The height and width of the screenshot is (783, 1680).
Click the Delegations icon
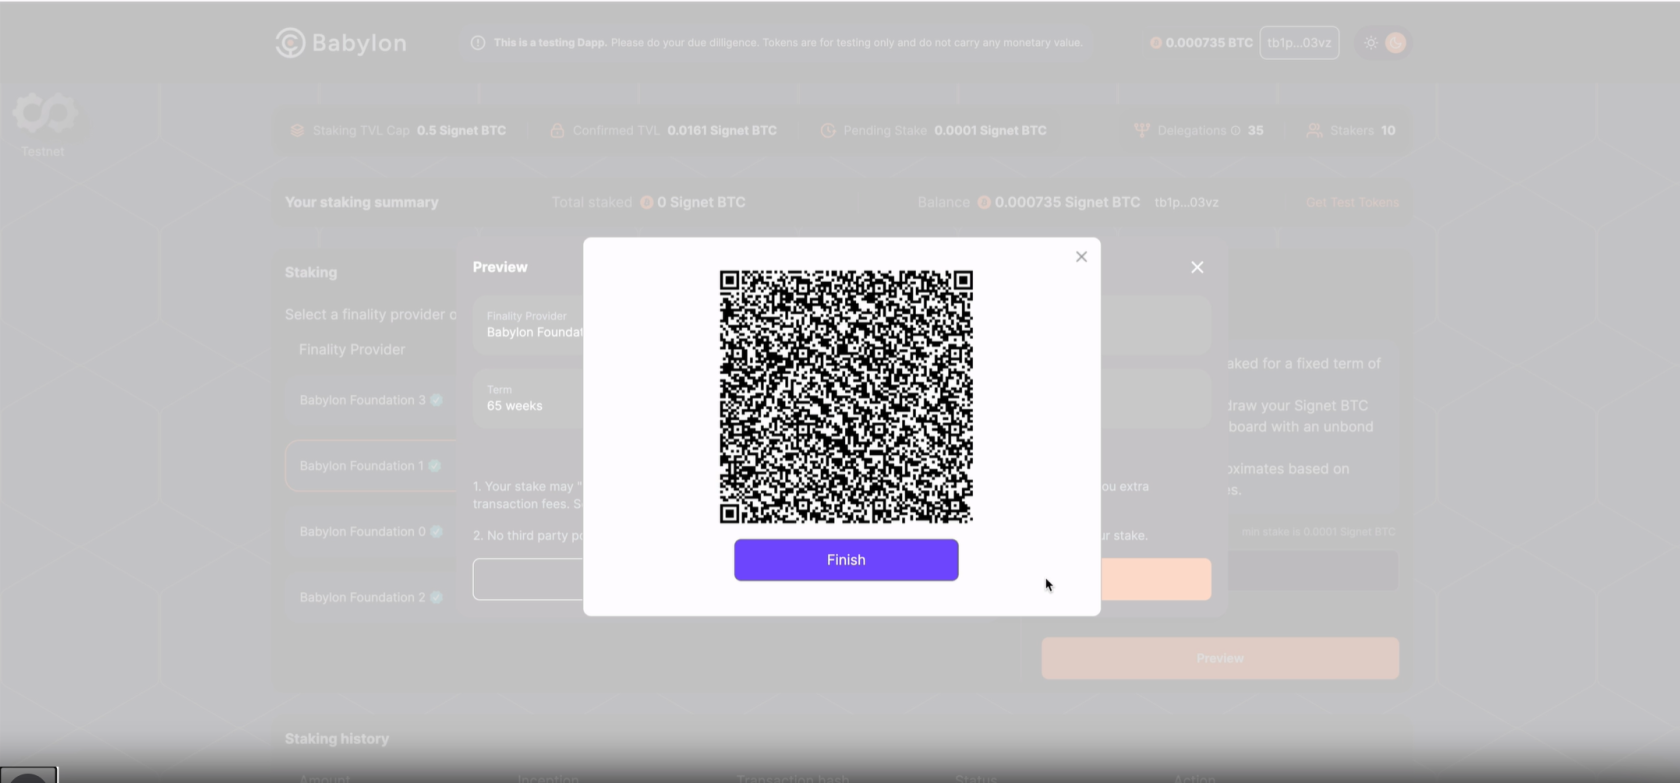[1141, 131]
